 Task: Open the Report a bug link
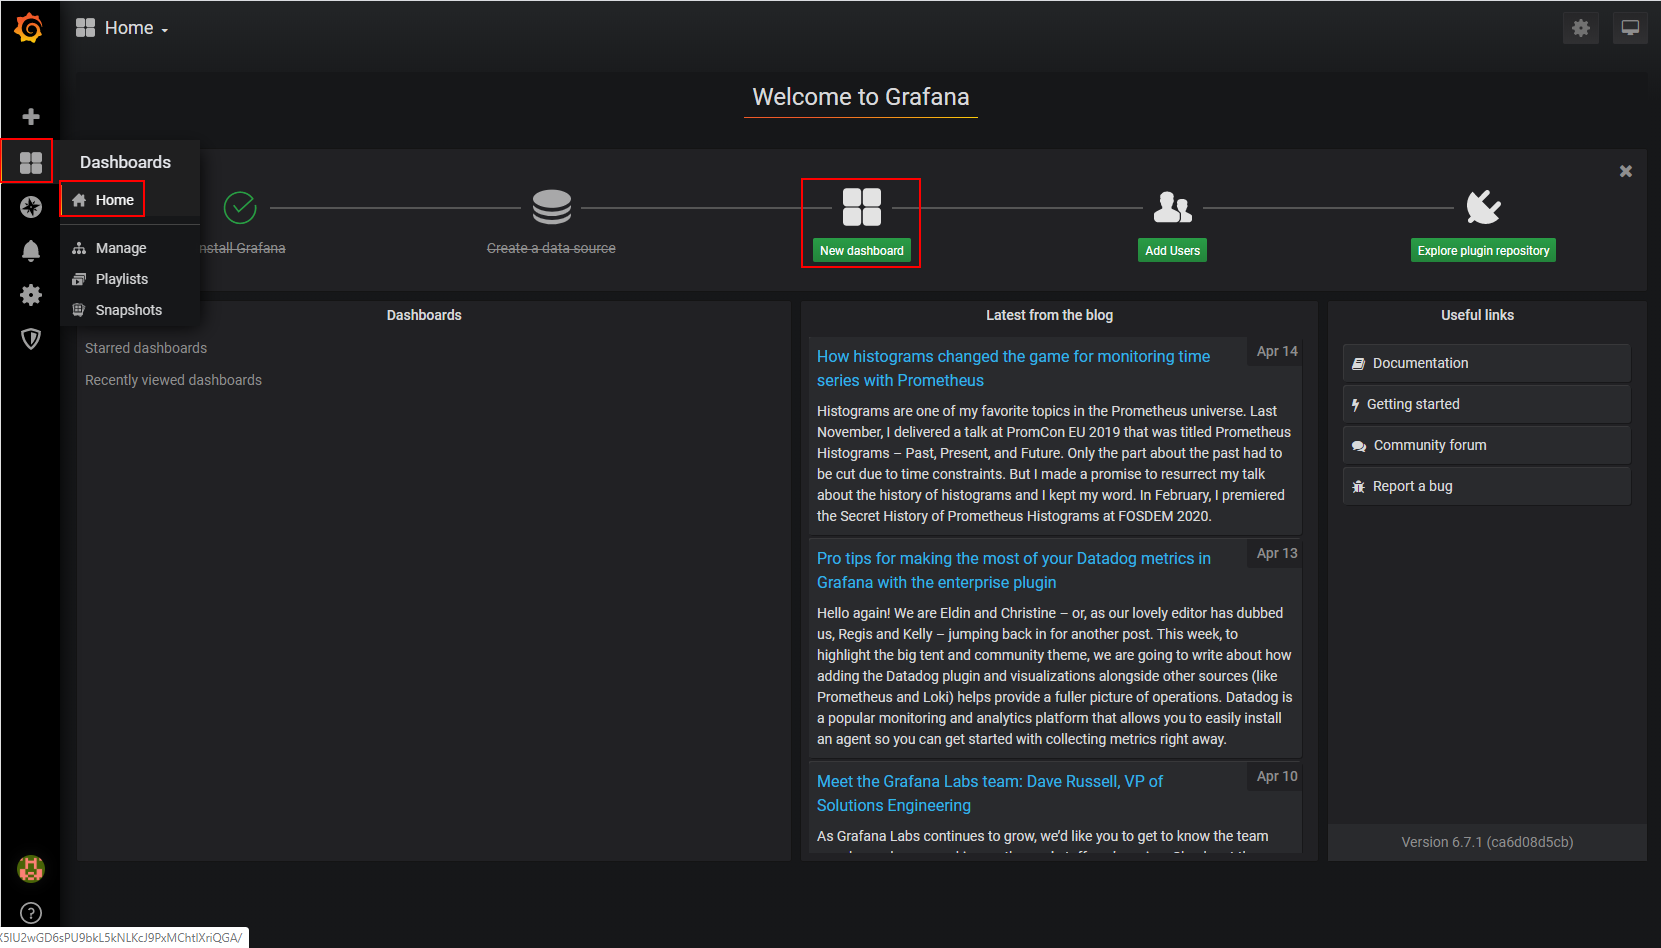coord(1486,486)
